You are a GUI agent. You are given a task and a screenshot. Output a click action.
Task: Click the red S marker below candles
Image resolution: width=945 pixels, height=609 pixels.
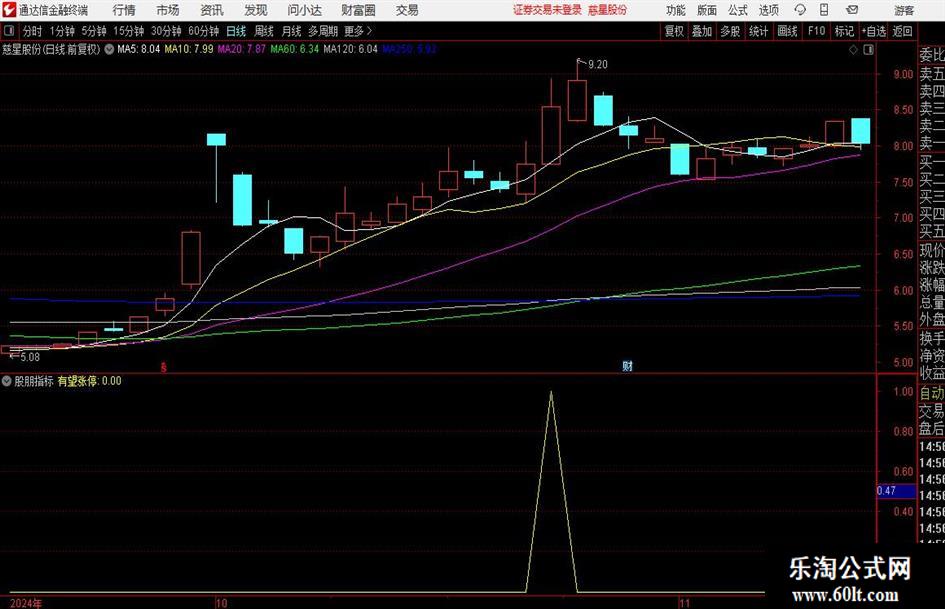[x=163, y=367]
